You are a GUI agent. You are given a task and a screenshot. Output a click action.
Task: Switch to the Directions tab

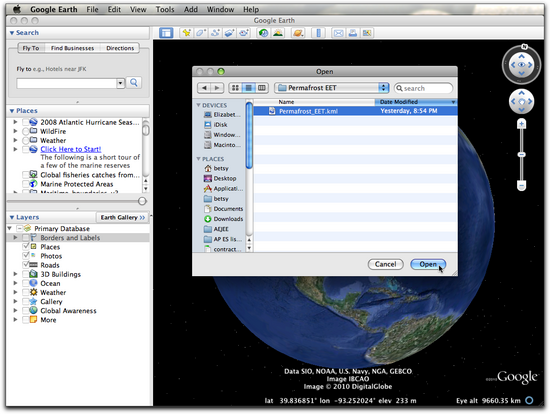click(120, 48)
